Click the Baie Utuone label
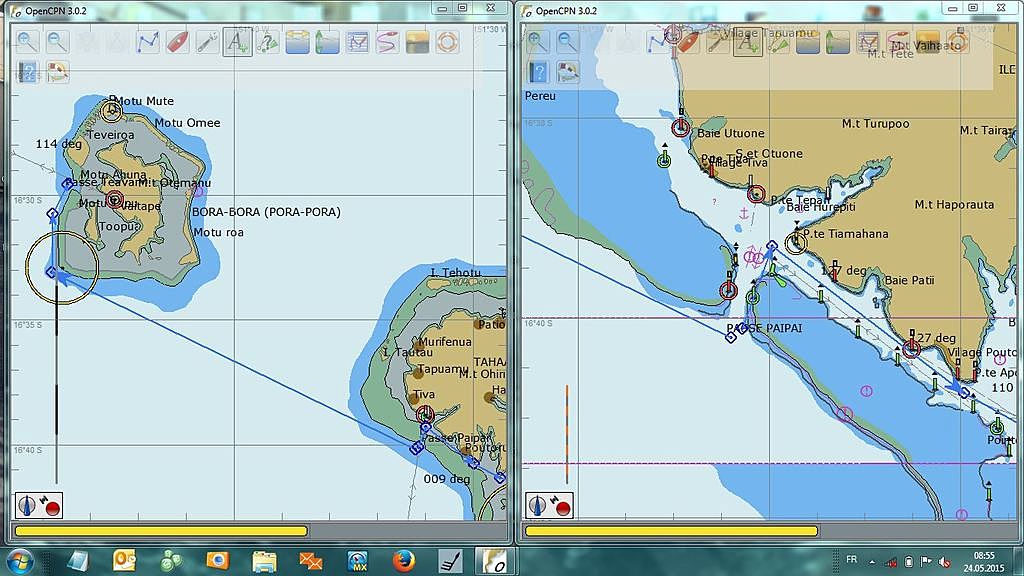Viewport: 1024px width, 576px height. [731, 133]
